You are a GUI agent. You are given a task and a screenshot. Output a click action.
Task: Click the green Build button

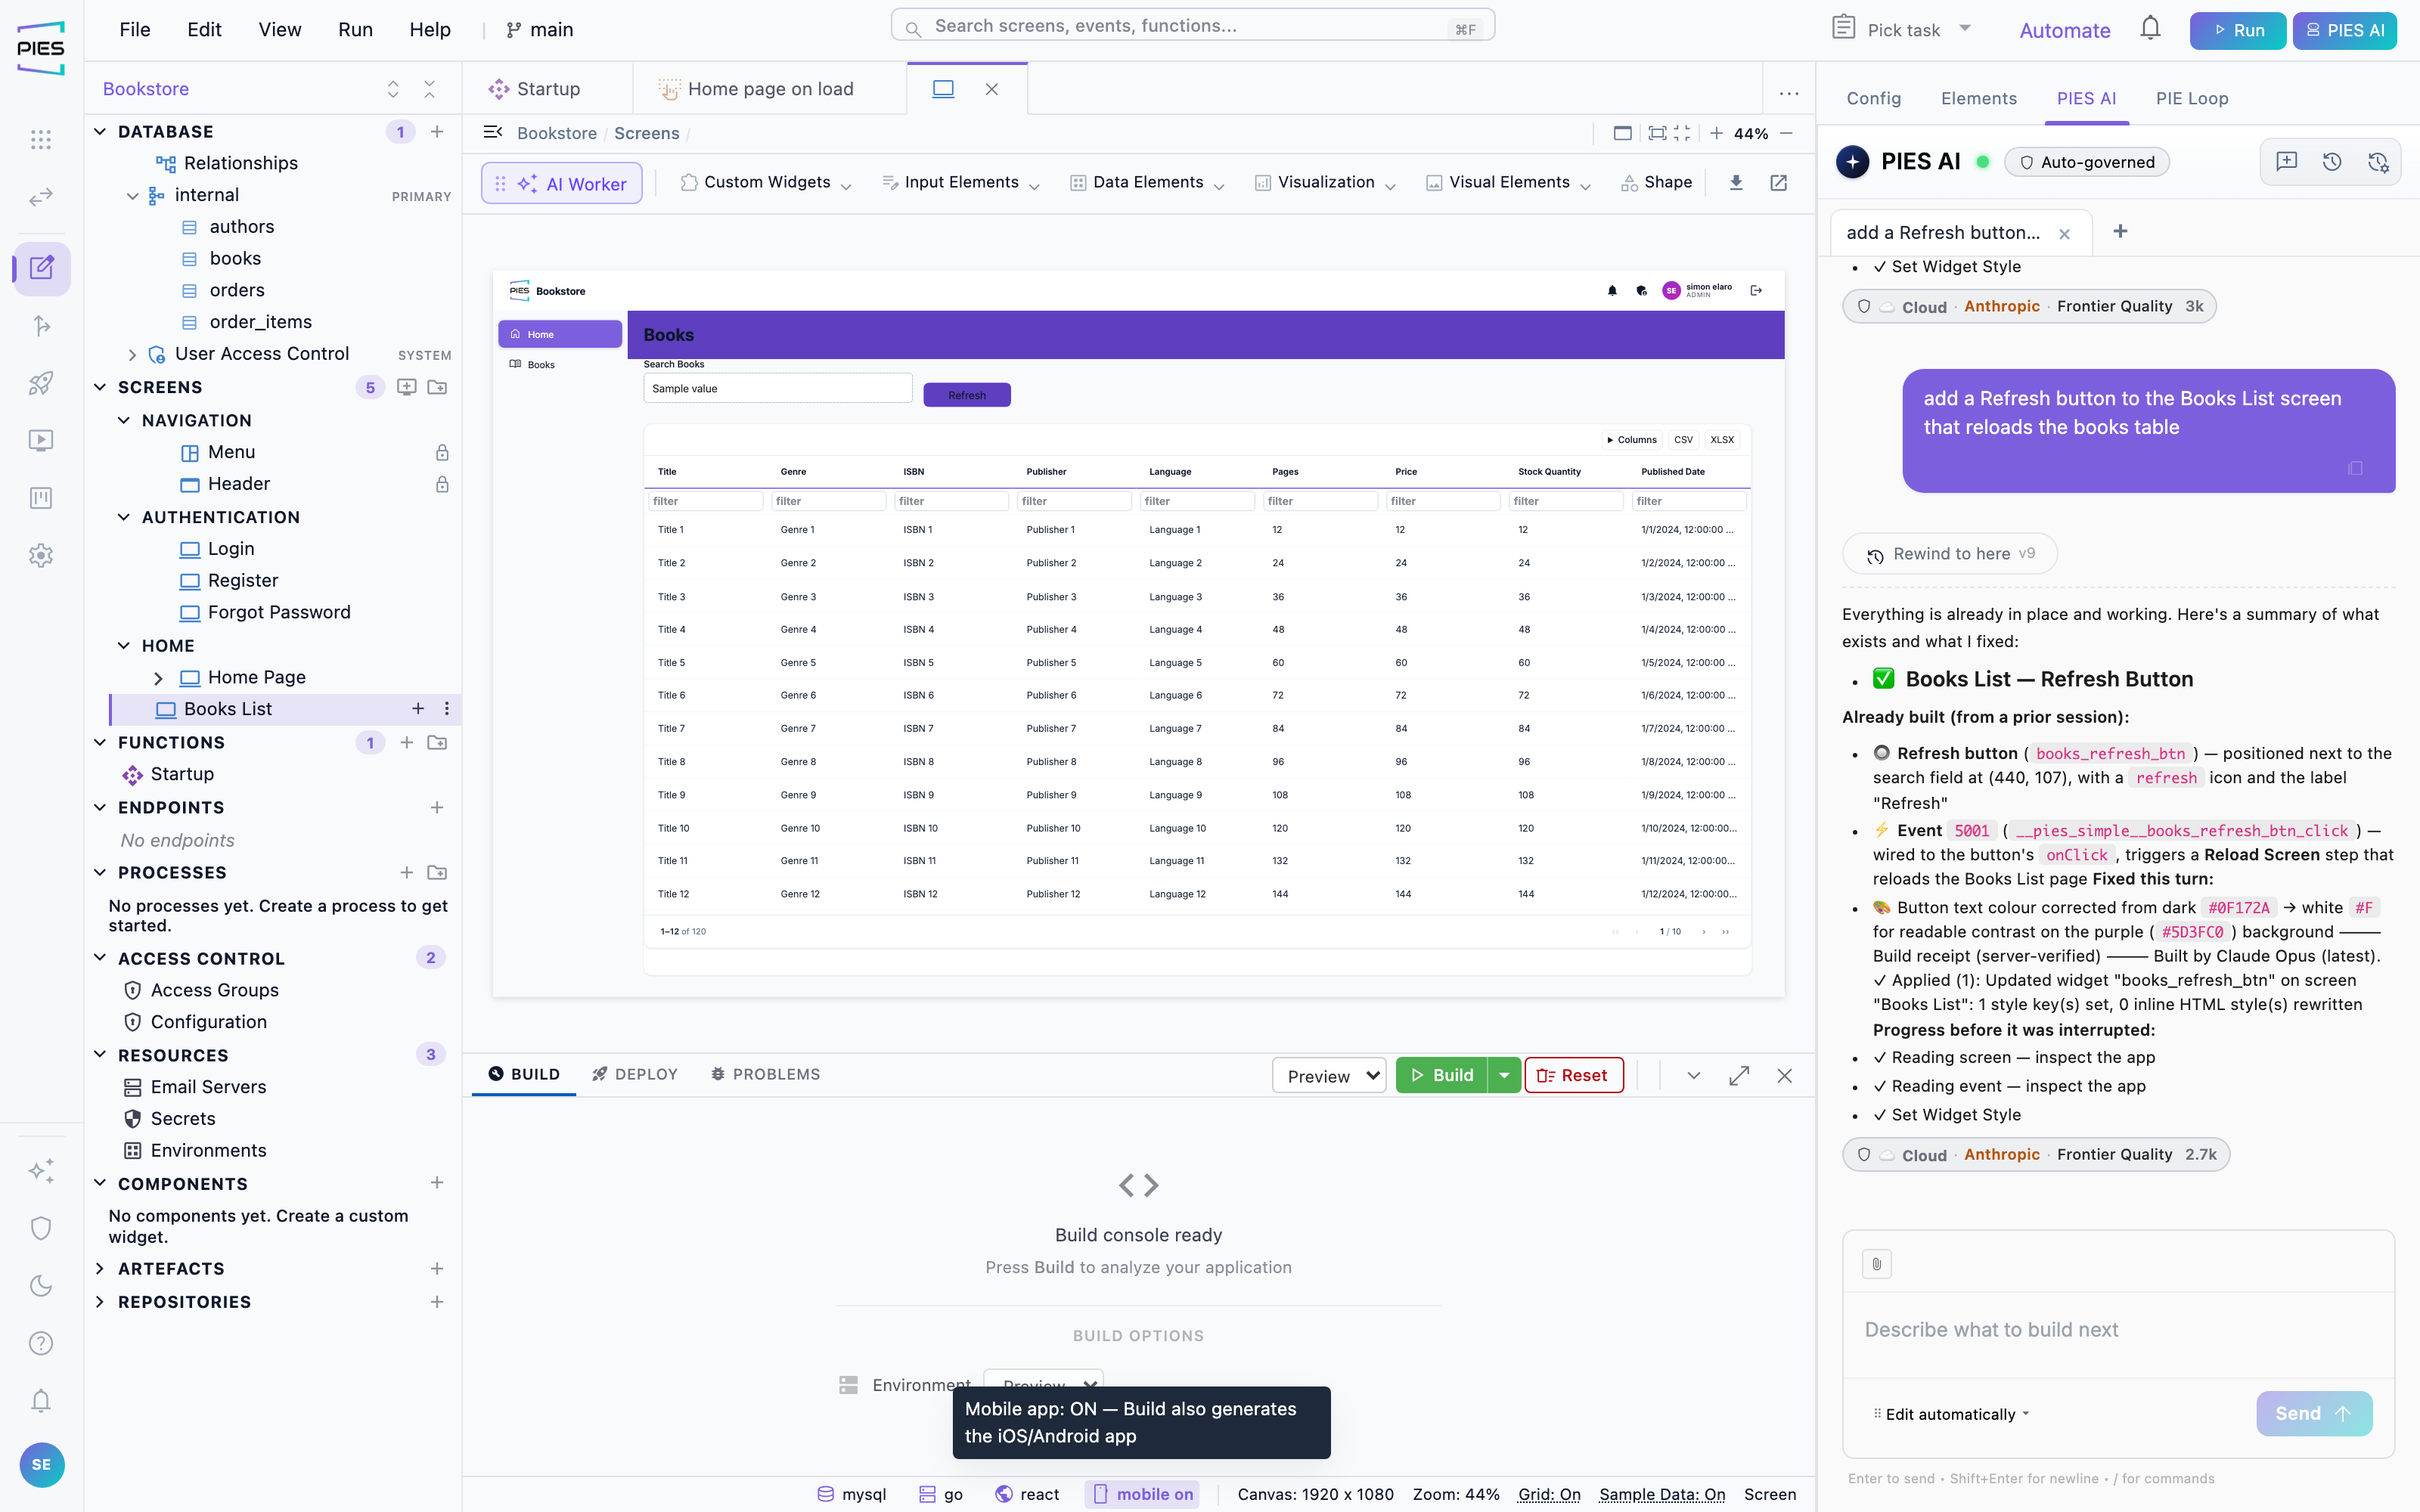pyautogui.click(x=1441, y=1075)
